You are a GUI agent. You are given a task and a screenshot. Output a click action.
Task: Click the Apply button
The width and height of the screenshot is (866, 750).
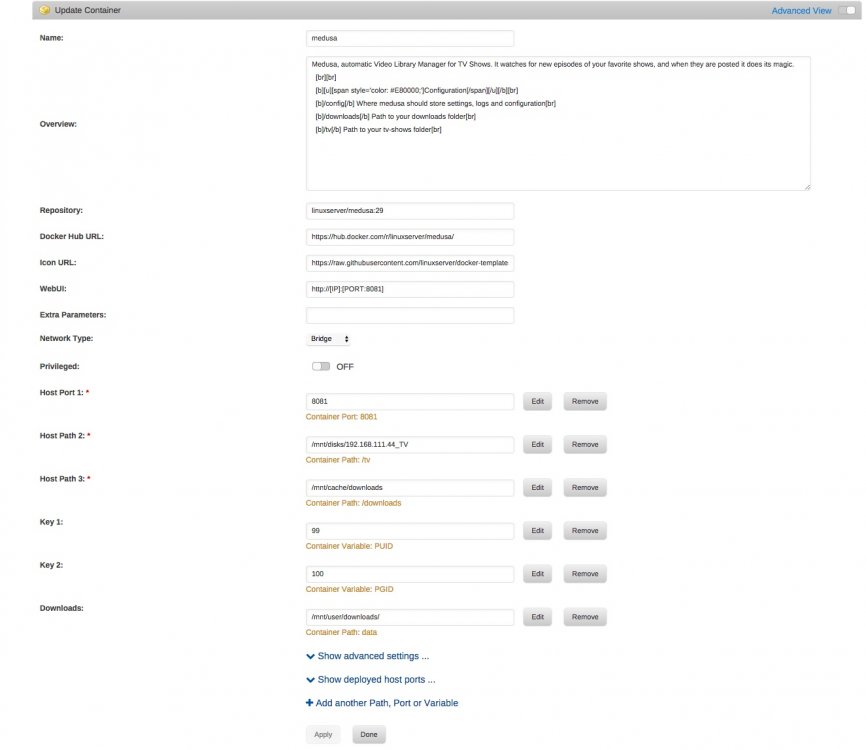coord(323,735)
